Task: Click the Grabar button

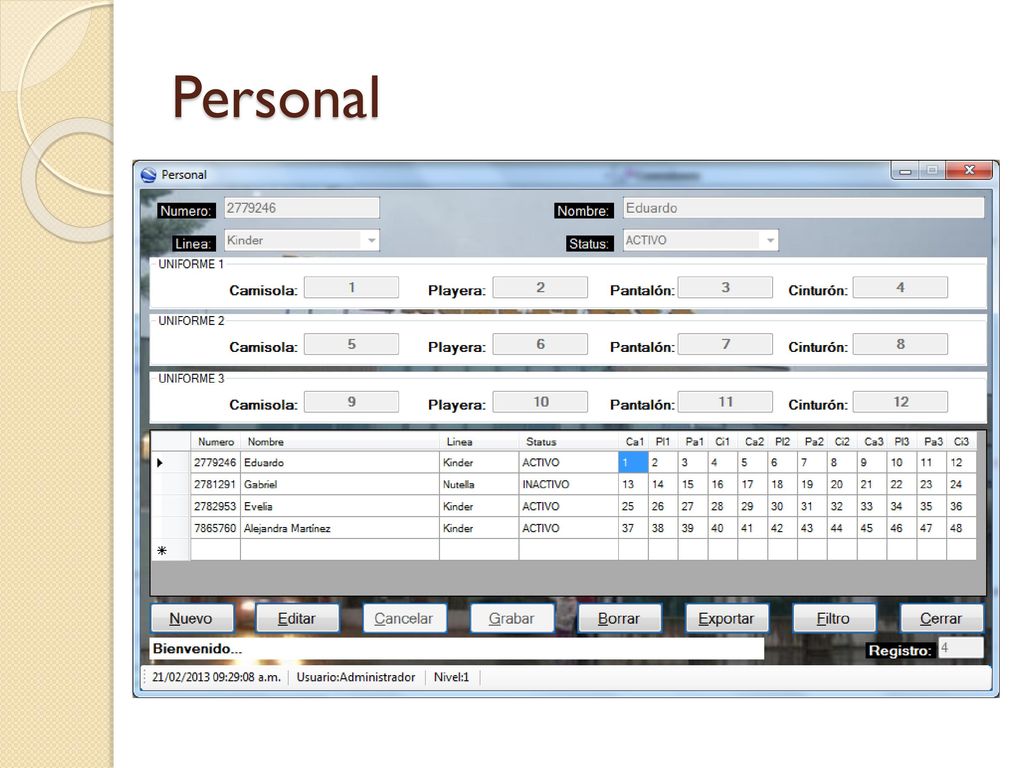Action: (x=512, y=618)
